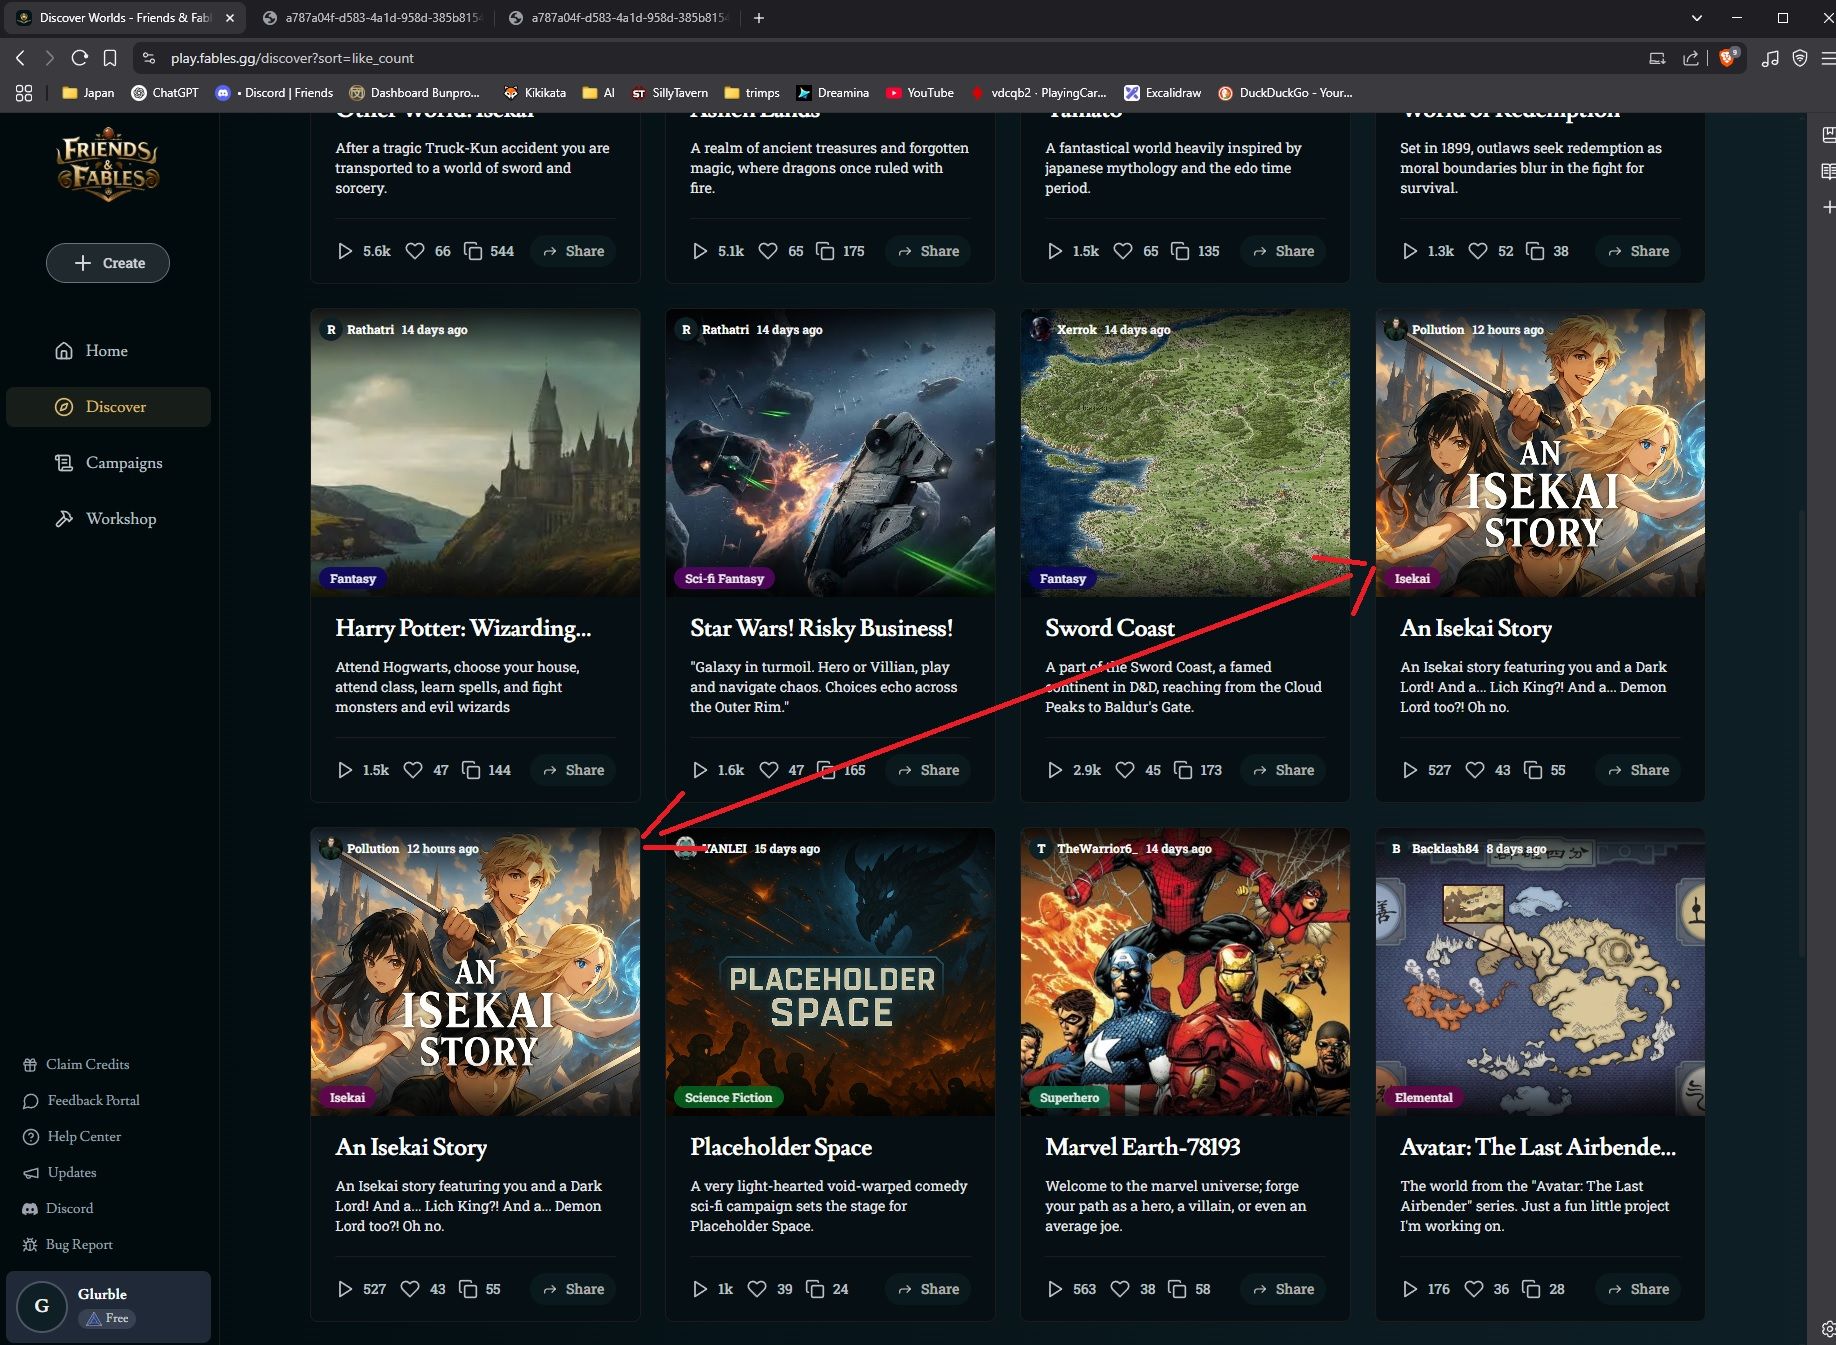1836x1345 pixels.
Task: Click the Create button
Action: pyautogui.click(x=108, y=263)
